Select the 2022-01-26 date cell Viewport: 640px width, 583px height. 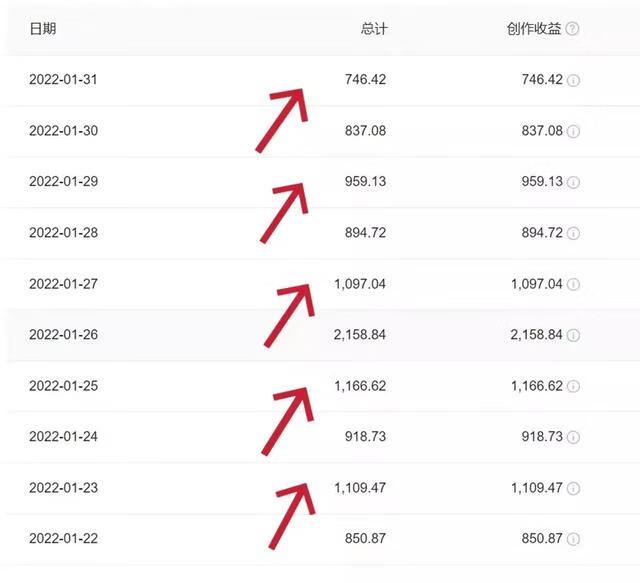[63, 335]
